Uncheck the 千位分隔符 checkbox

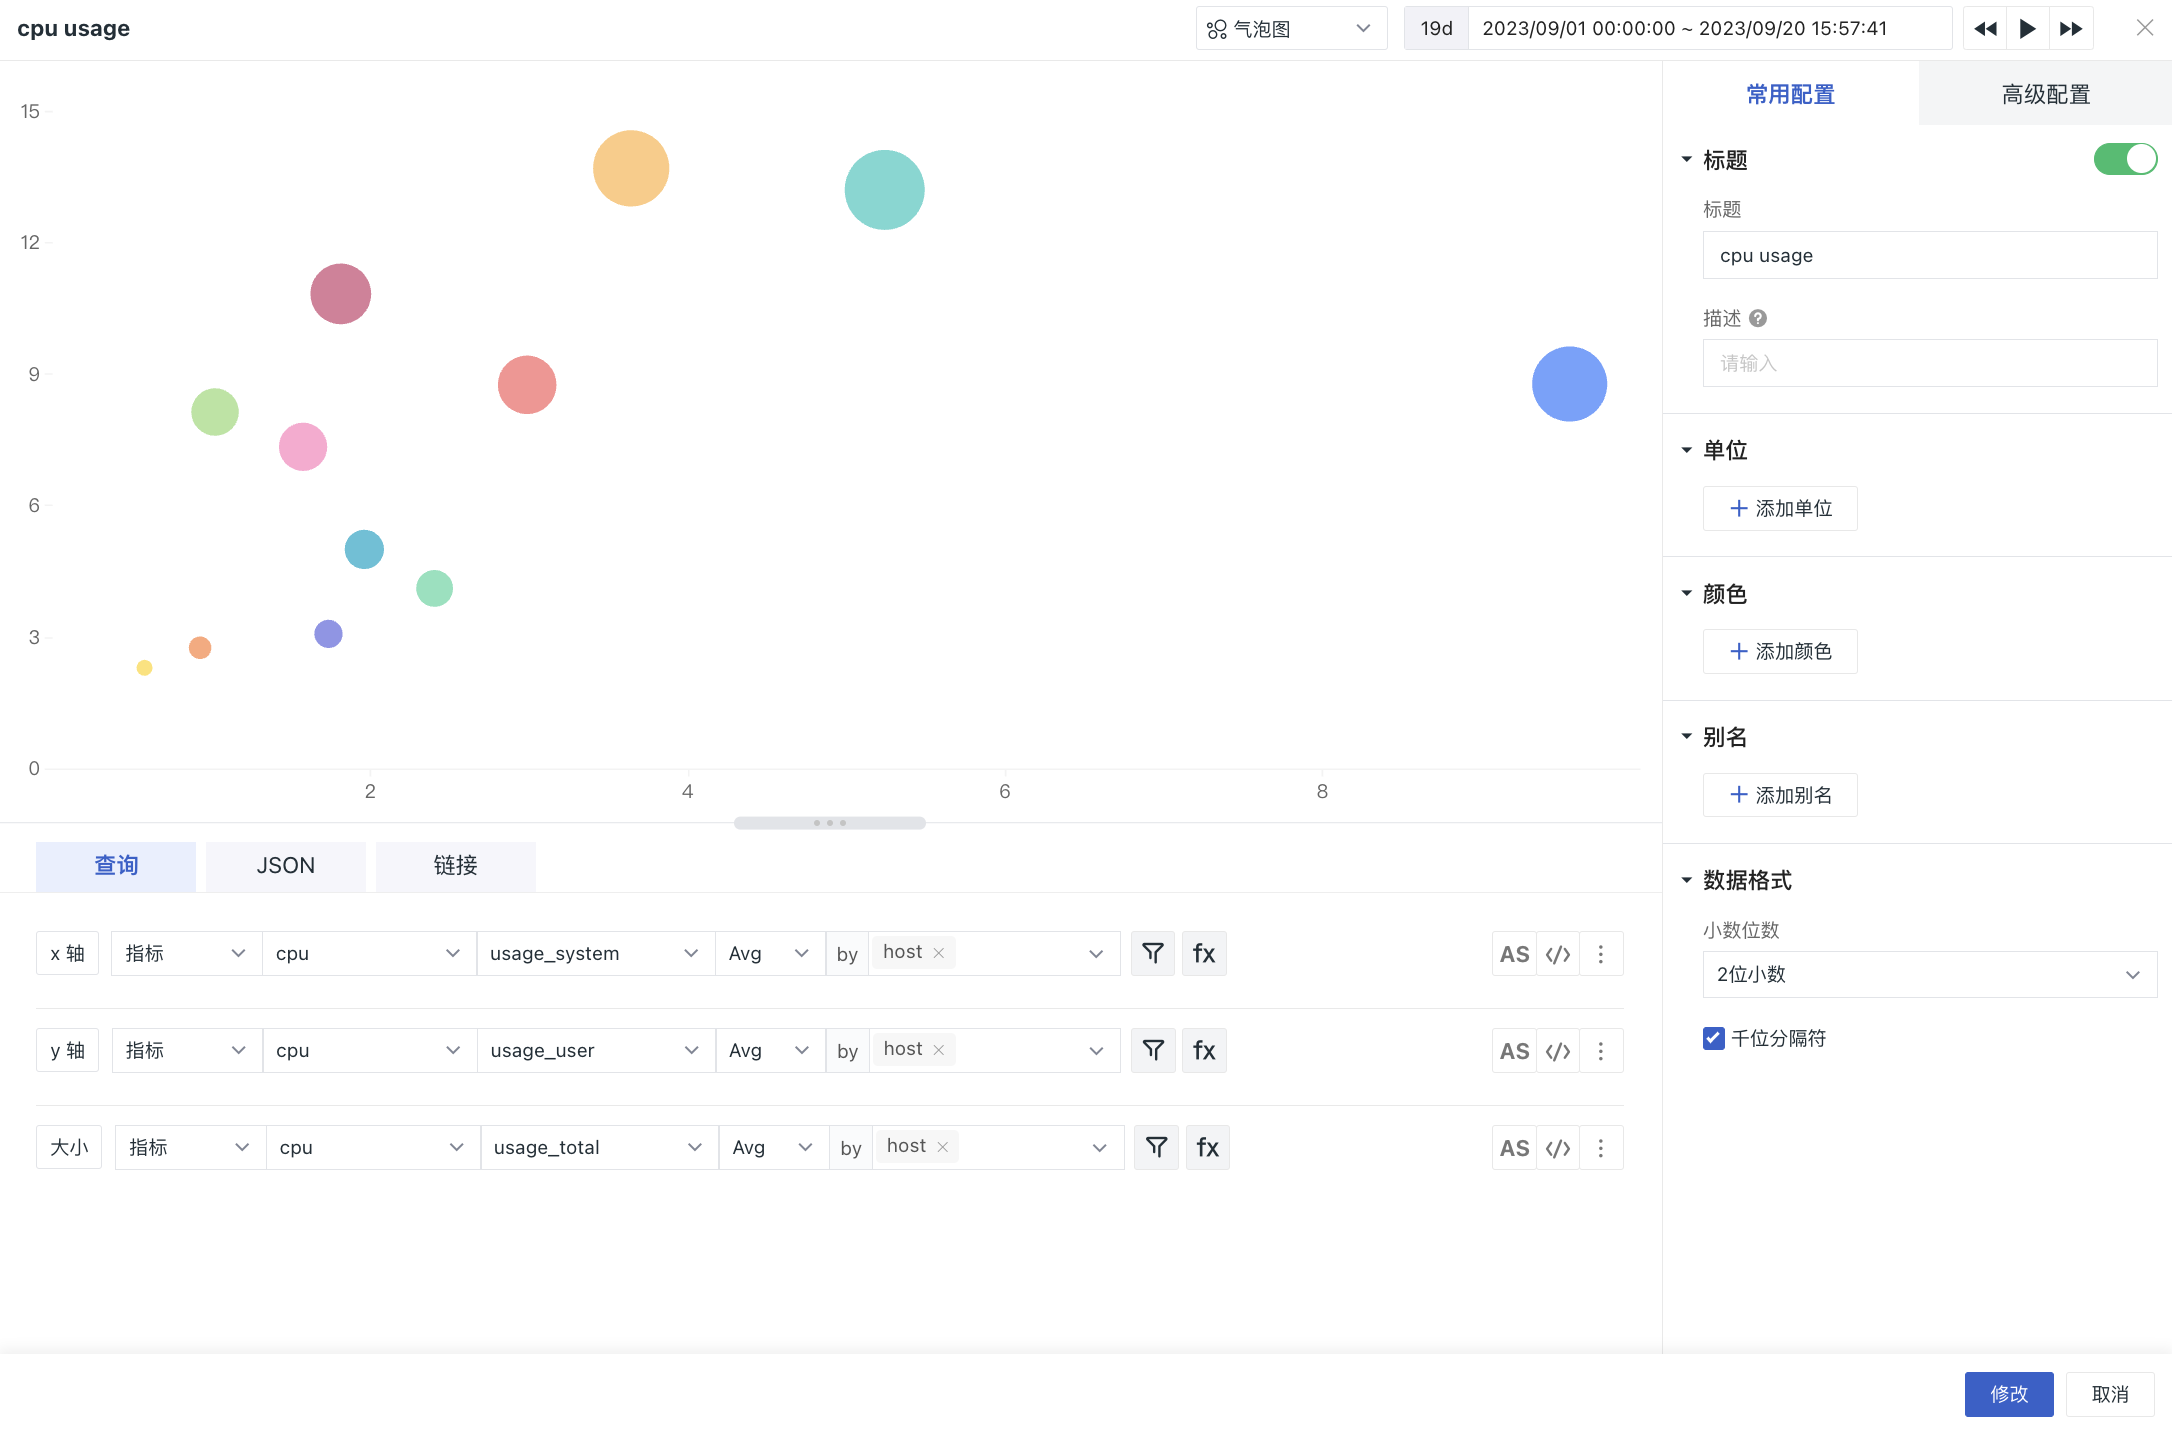tap(1714, 1038)
